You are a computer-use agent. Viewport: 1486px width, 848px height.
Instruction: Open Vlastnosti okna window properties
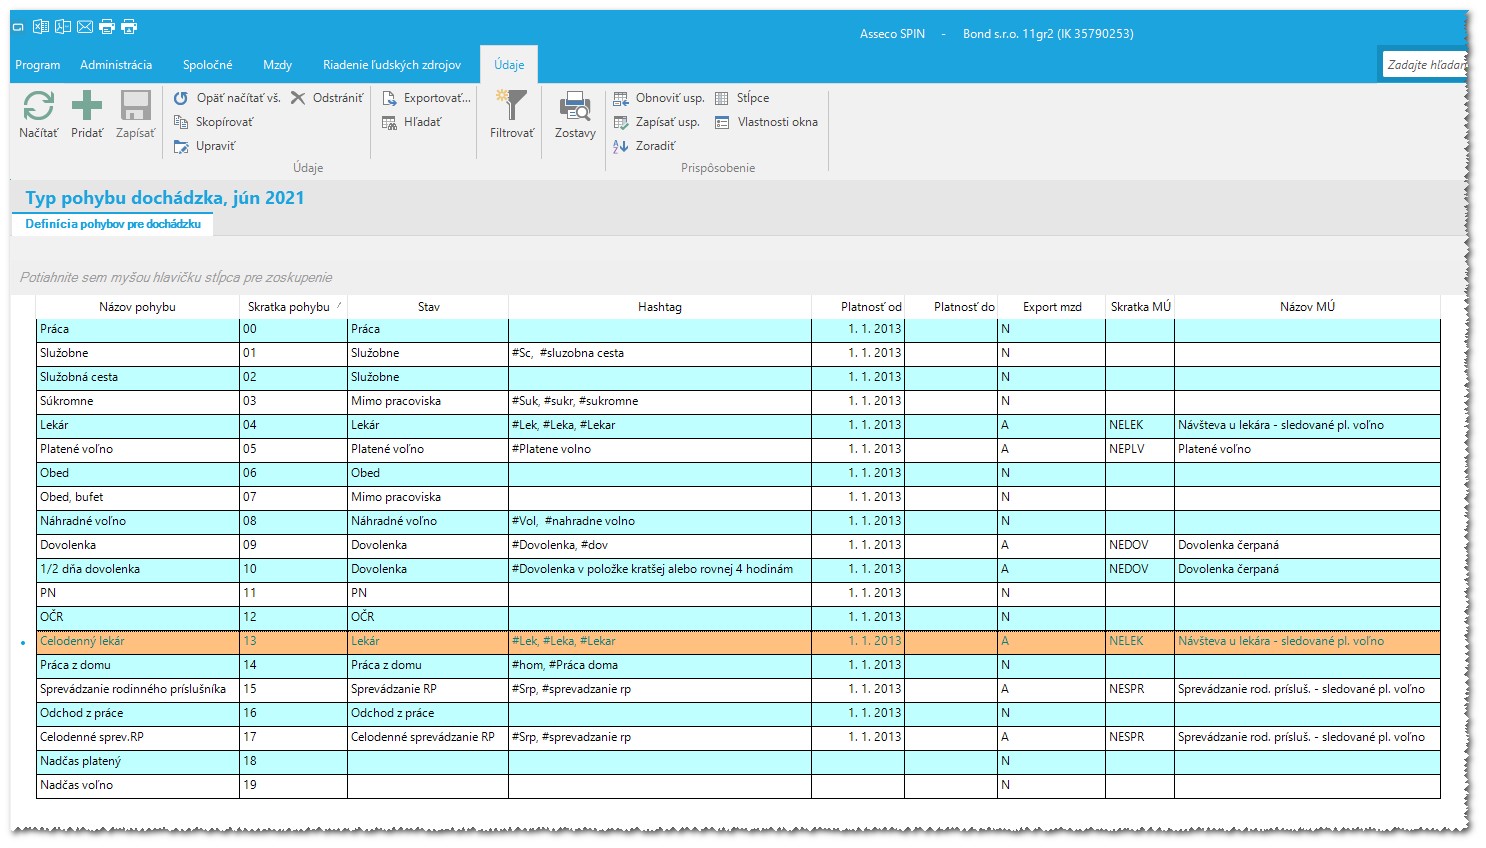(x=766, y=122)
